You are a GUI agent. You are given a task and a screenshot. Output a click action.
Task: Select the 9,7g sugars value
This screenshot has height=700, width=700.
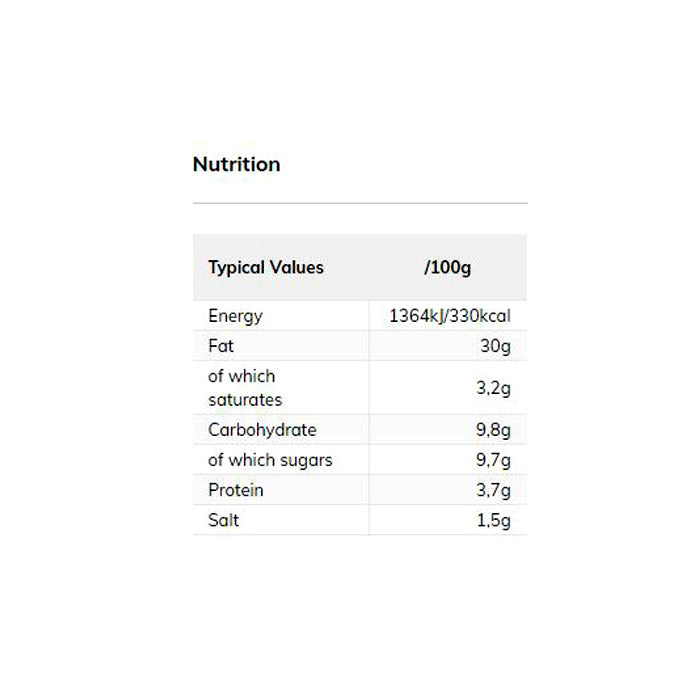(x=493, y=460)
